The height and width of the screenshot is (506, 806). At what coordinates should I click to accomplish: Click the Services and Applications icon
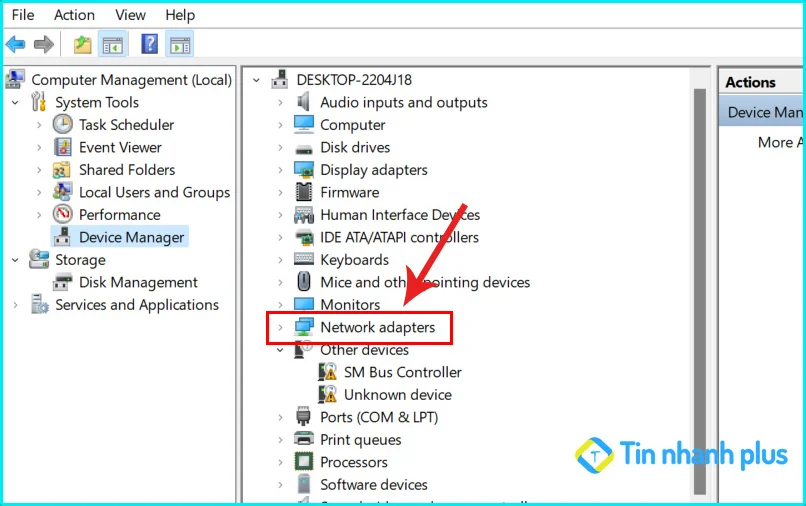pos(39,304)
